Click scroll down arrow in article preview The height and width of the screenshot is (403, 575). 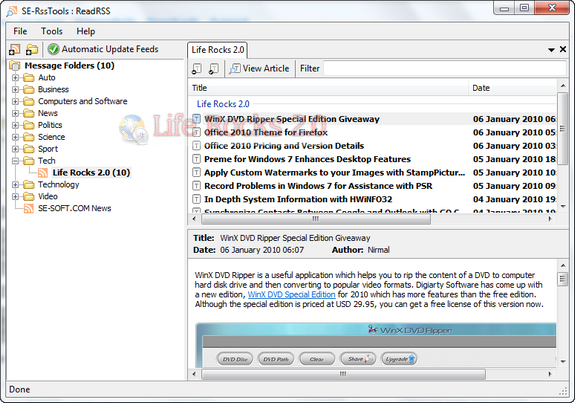[563, 362]
